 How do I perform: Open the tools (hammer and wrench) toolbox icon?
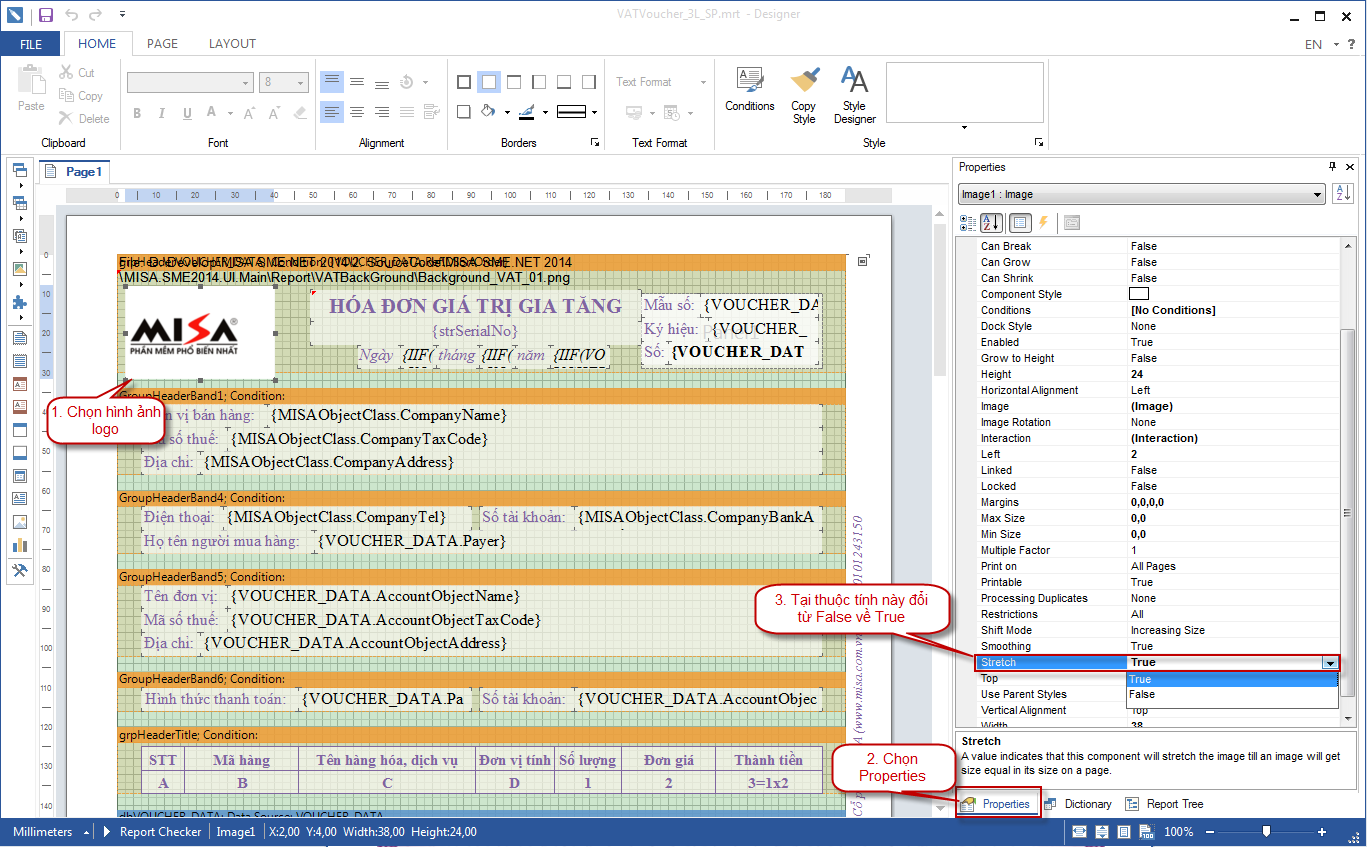(19, 570)
